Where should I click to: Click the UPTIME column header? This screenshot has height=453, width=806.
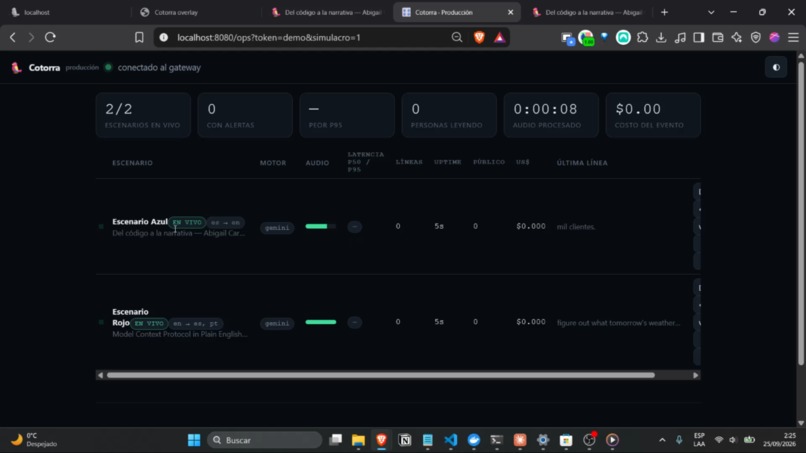click(447, 162)
